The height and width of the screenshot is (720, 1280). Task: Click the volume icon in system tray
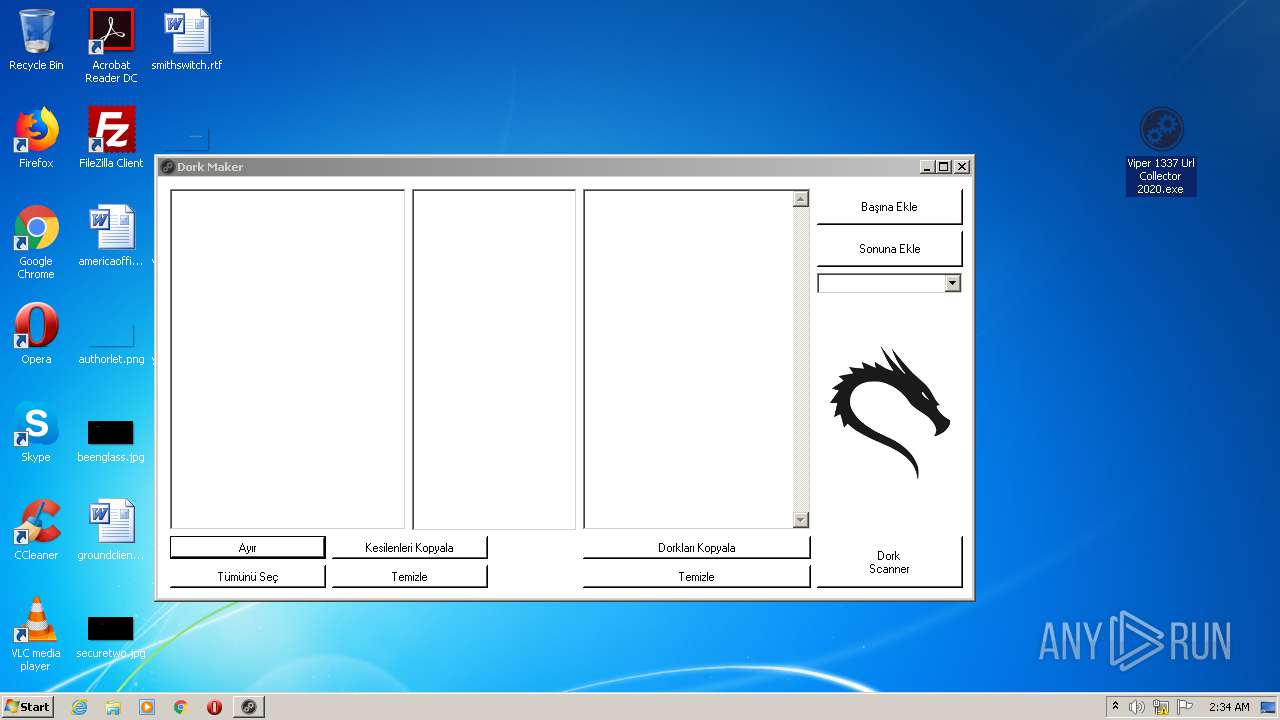1137,707
